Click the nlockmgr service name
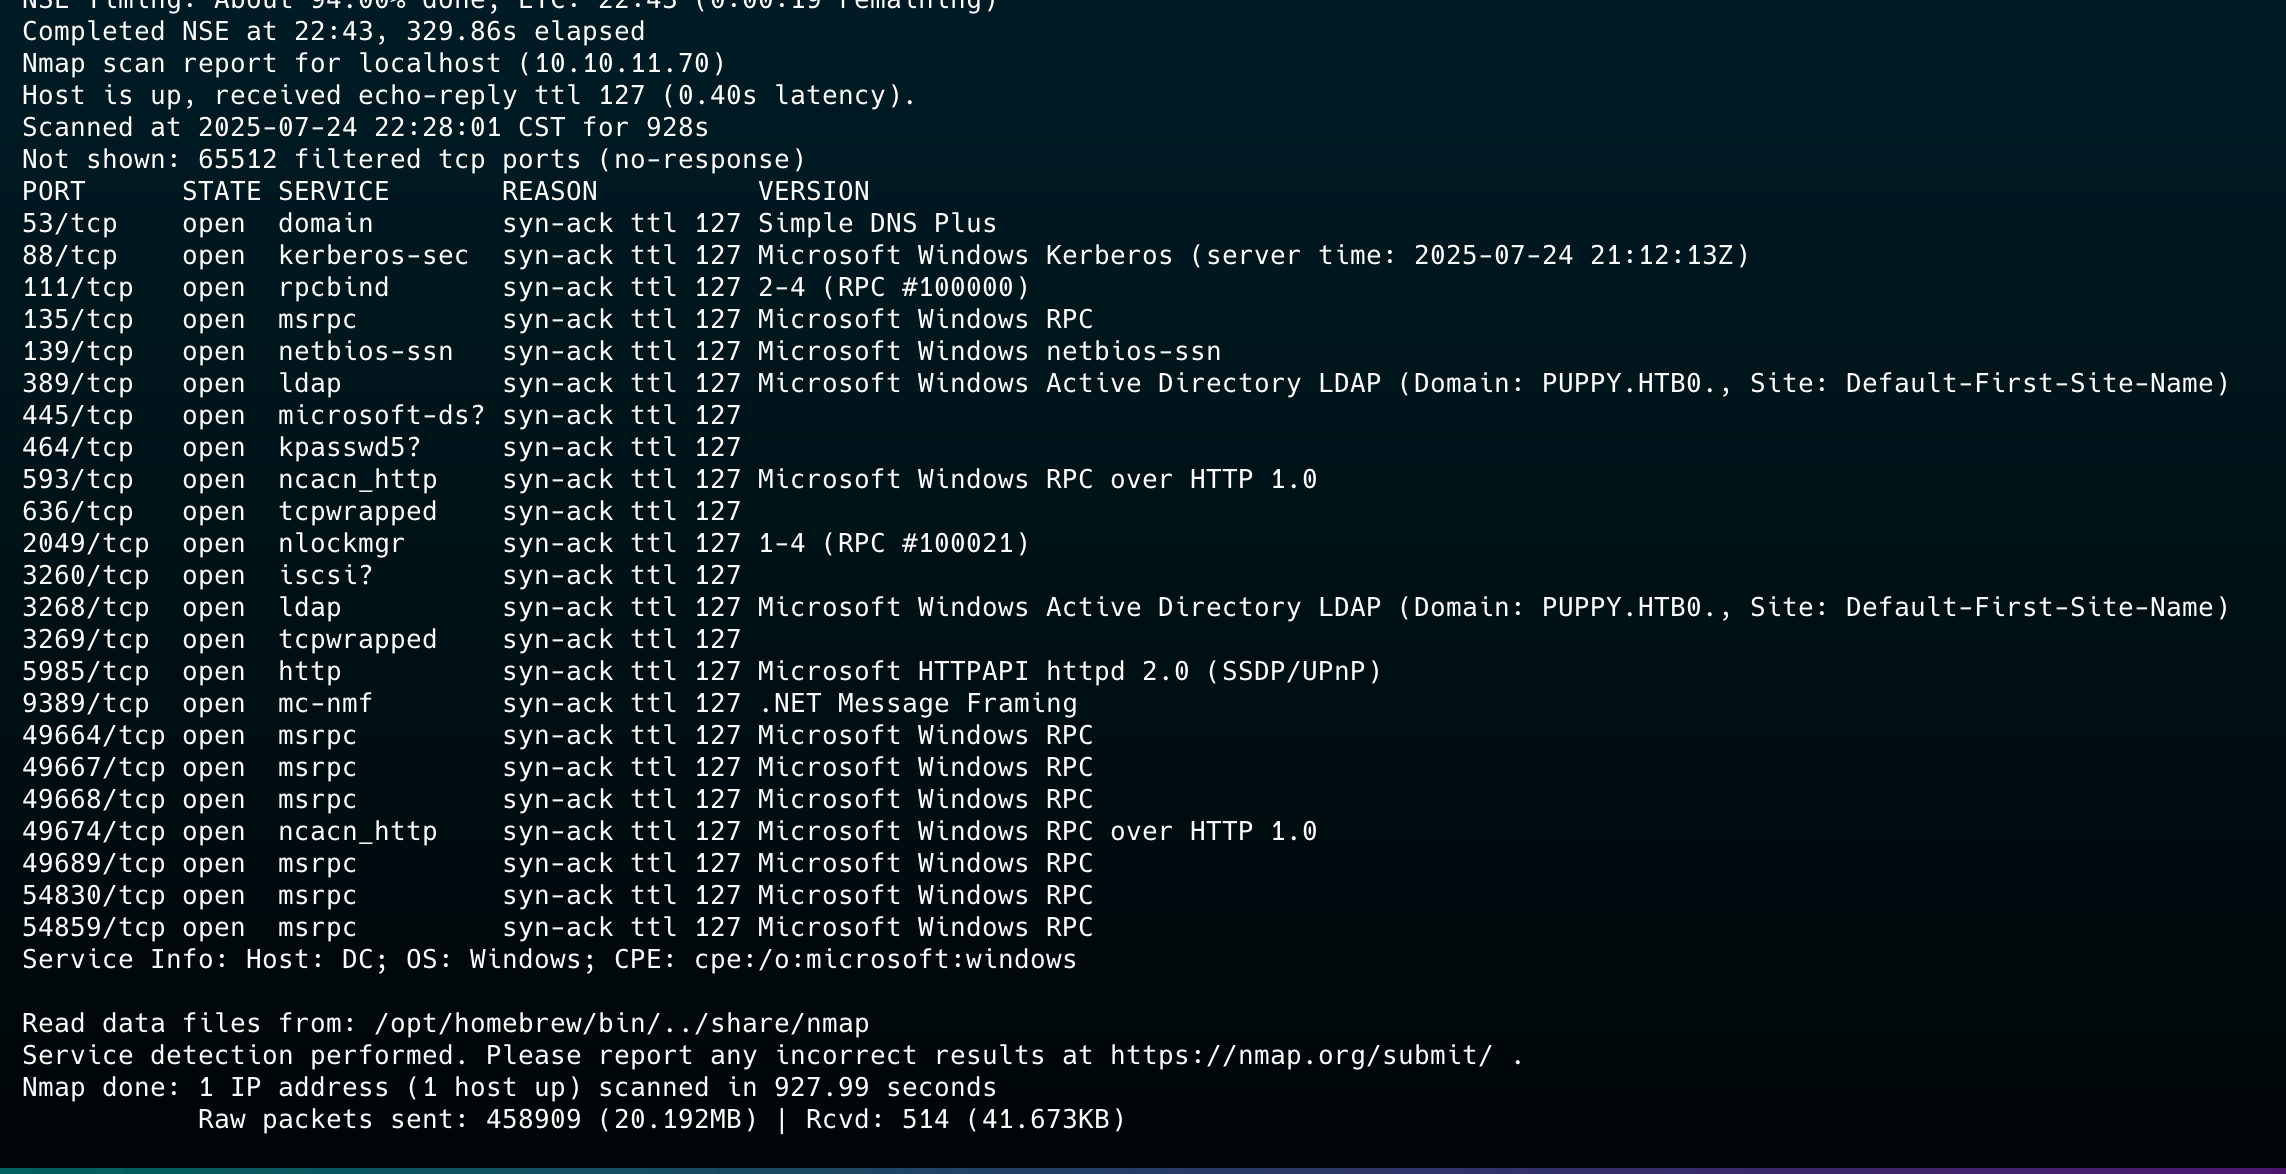 pos(342,544)
